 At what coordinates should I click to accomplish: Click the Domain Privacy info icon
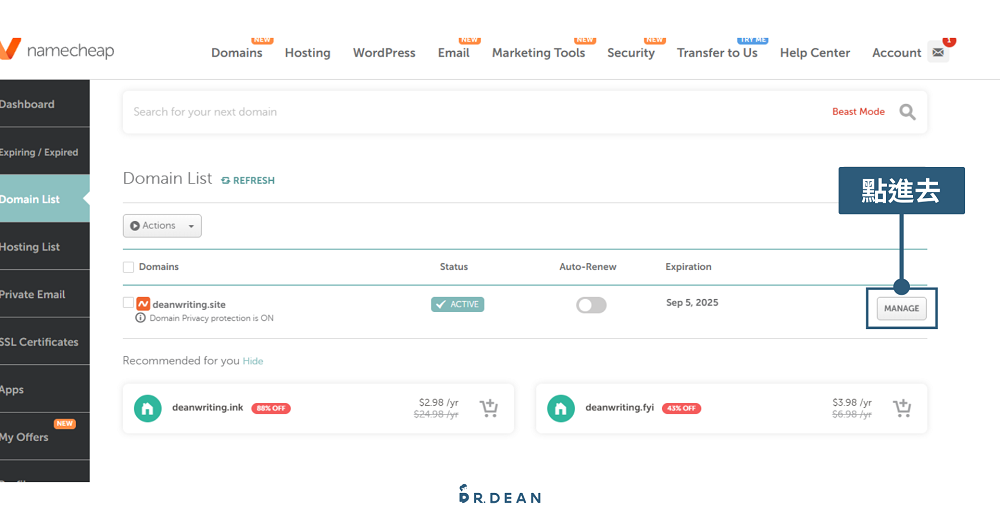(x=140, y=318)
